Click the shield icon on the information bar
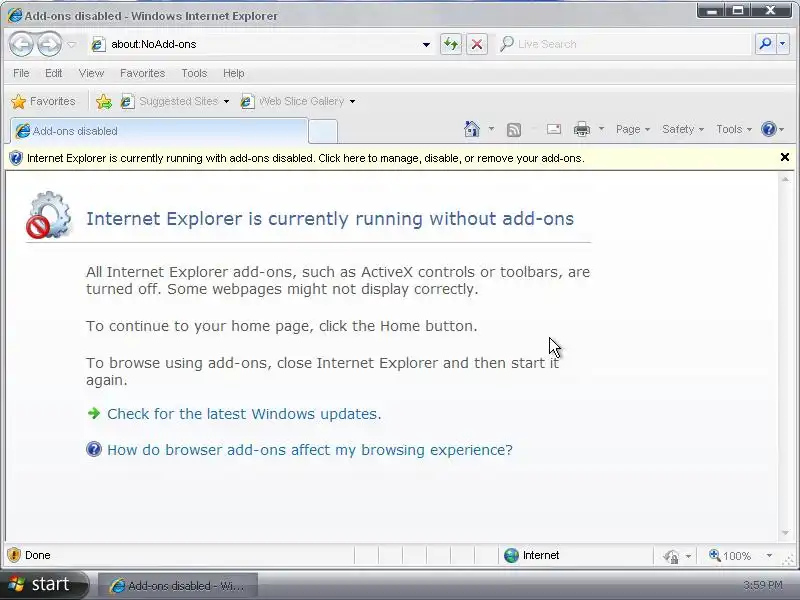Image resolution: width=800 pixels, height=600 pixels. pyautogui.click(x=16, y=158)
